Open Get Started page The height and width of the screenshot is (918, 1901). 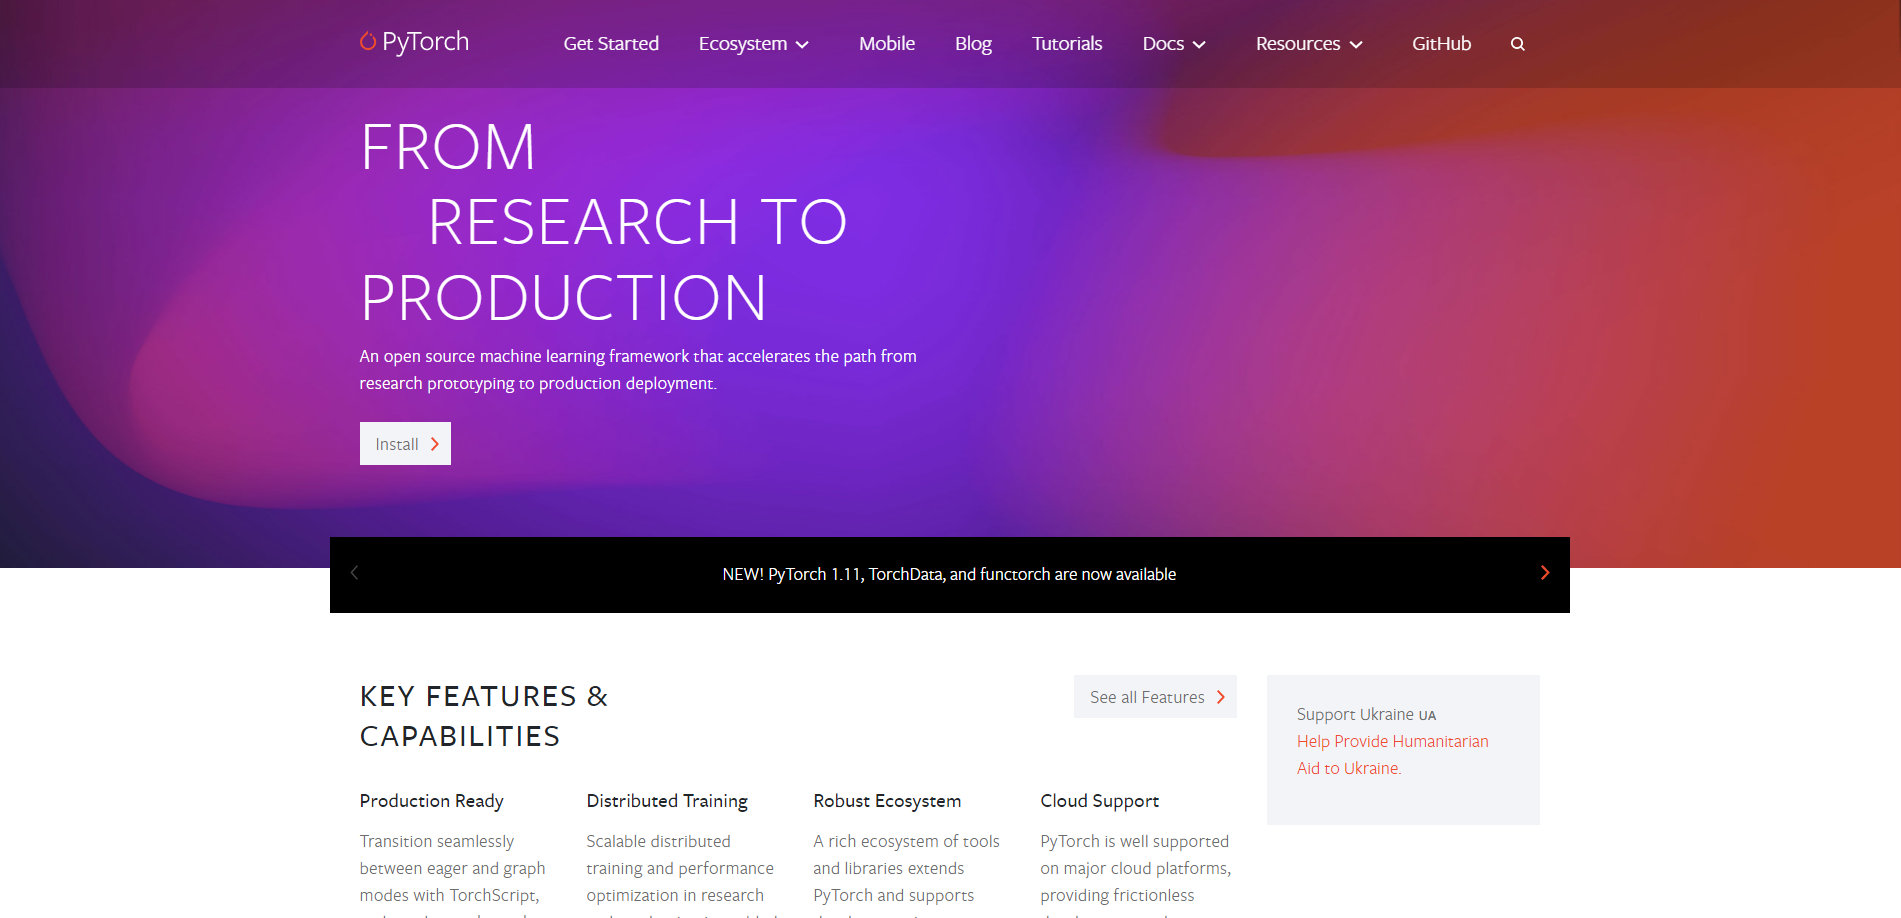click(611, 44)
